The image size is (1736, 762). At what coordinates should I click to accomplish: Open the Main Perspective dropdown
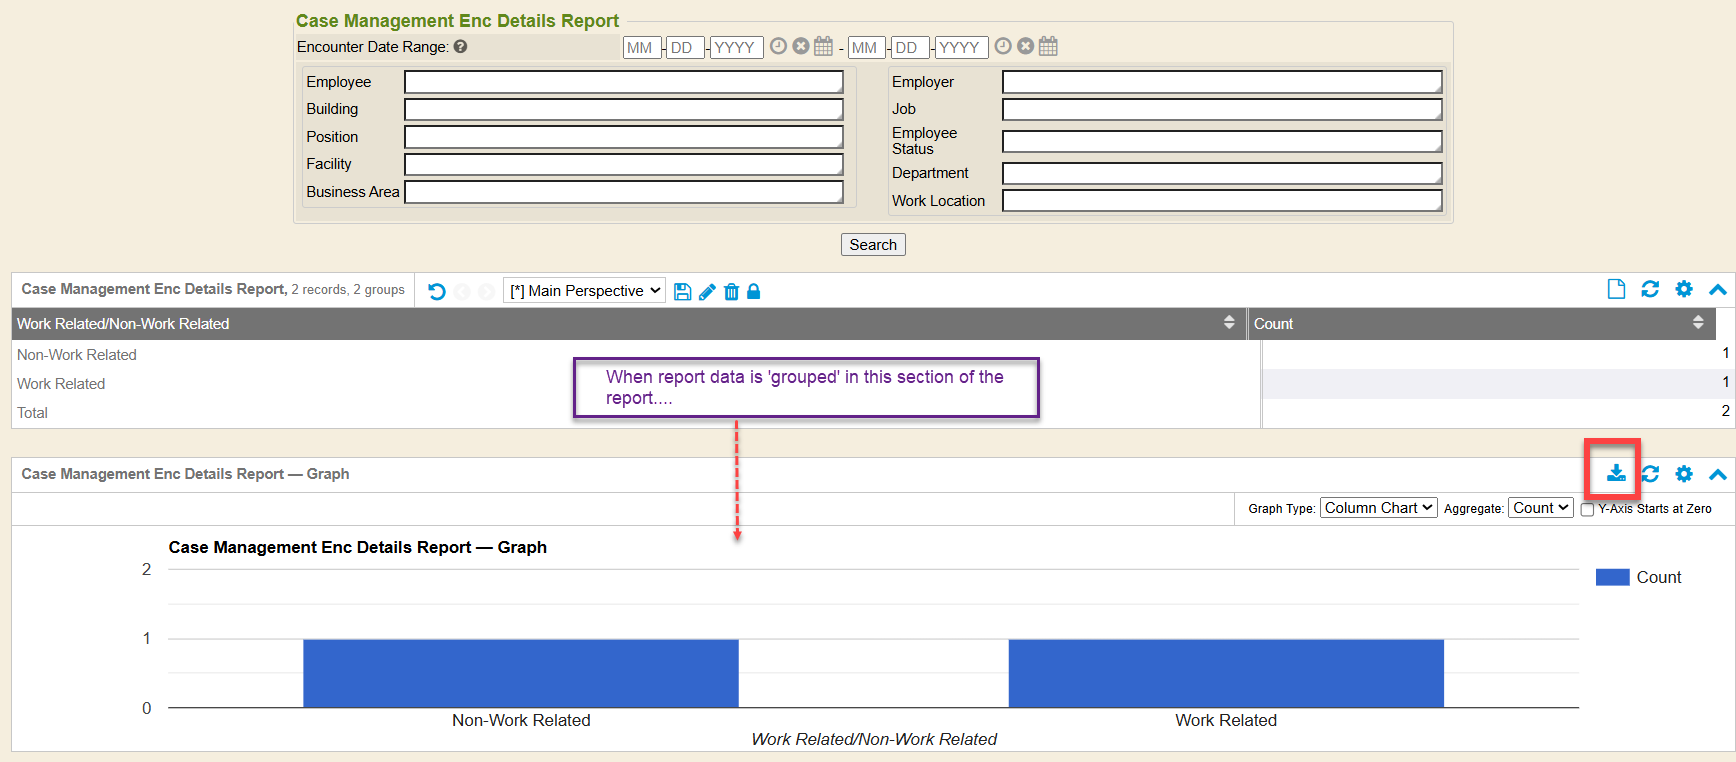(584, 291)
